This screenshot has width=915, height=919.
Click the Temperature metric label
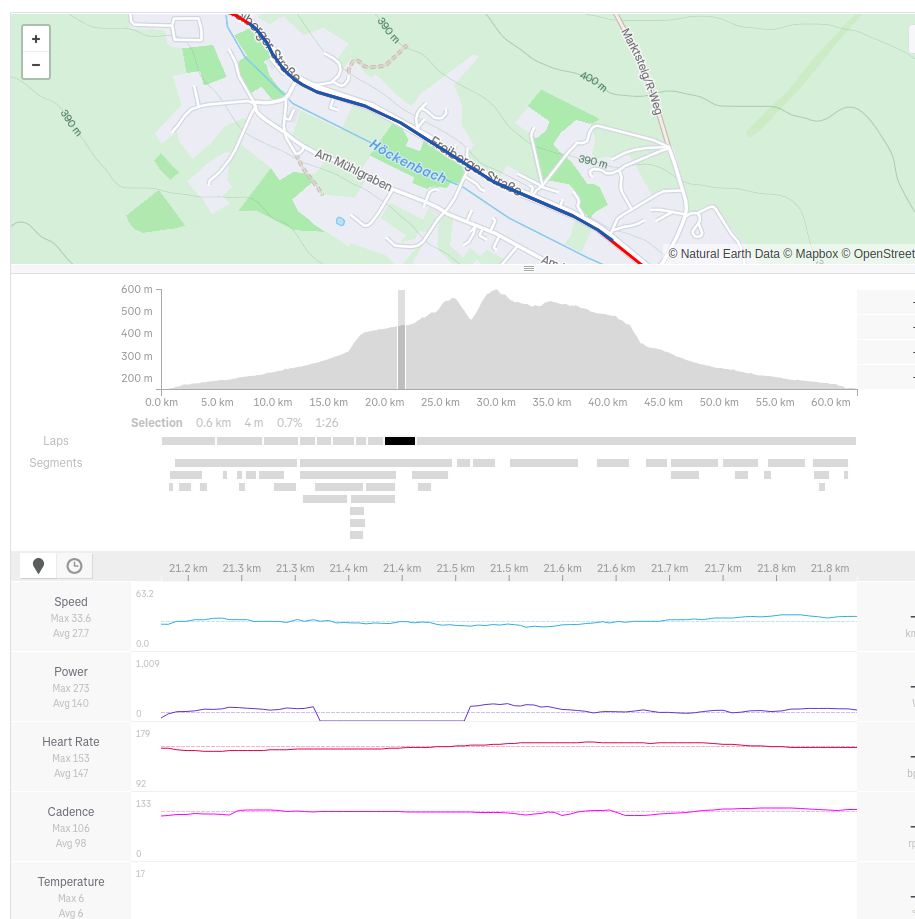pyautogui.click(x=71, y=882)
